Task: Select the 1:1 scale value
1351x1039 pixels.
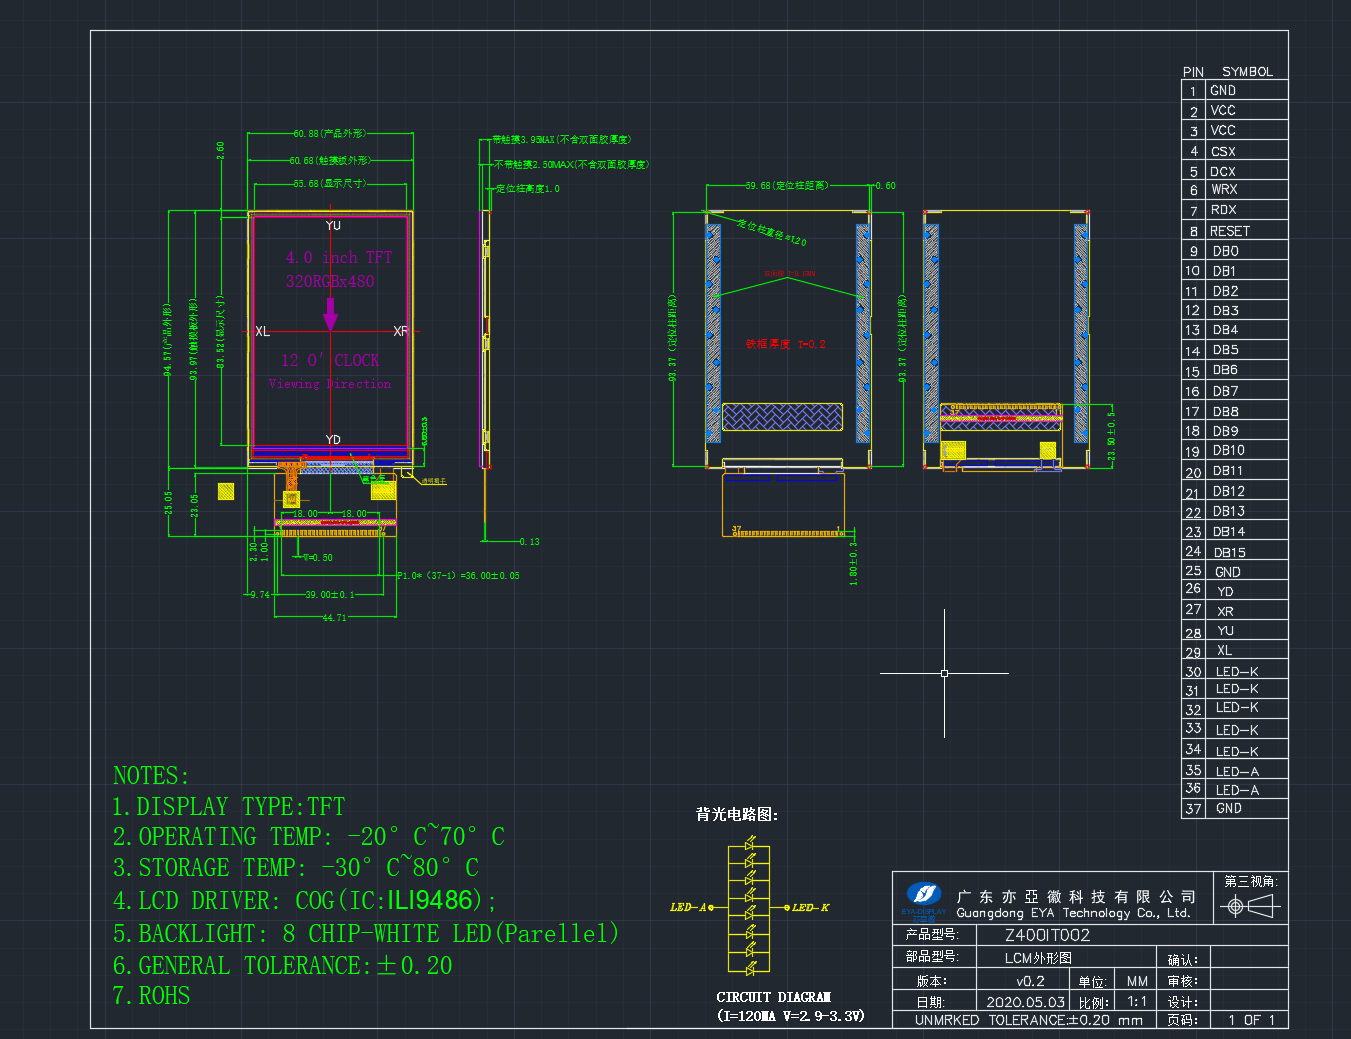Action: tap(1137, 1001)
